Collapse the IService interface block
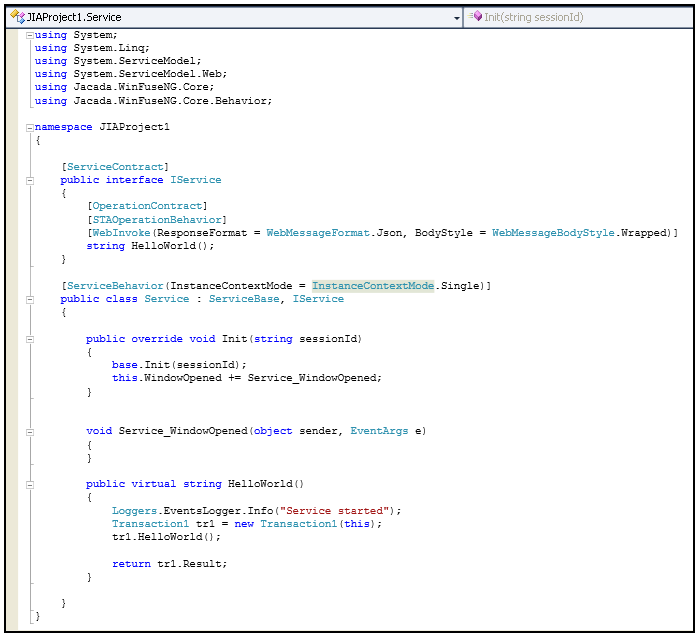The height and width of the screenshot is (637, 699). click(x=30, y=181)
